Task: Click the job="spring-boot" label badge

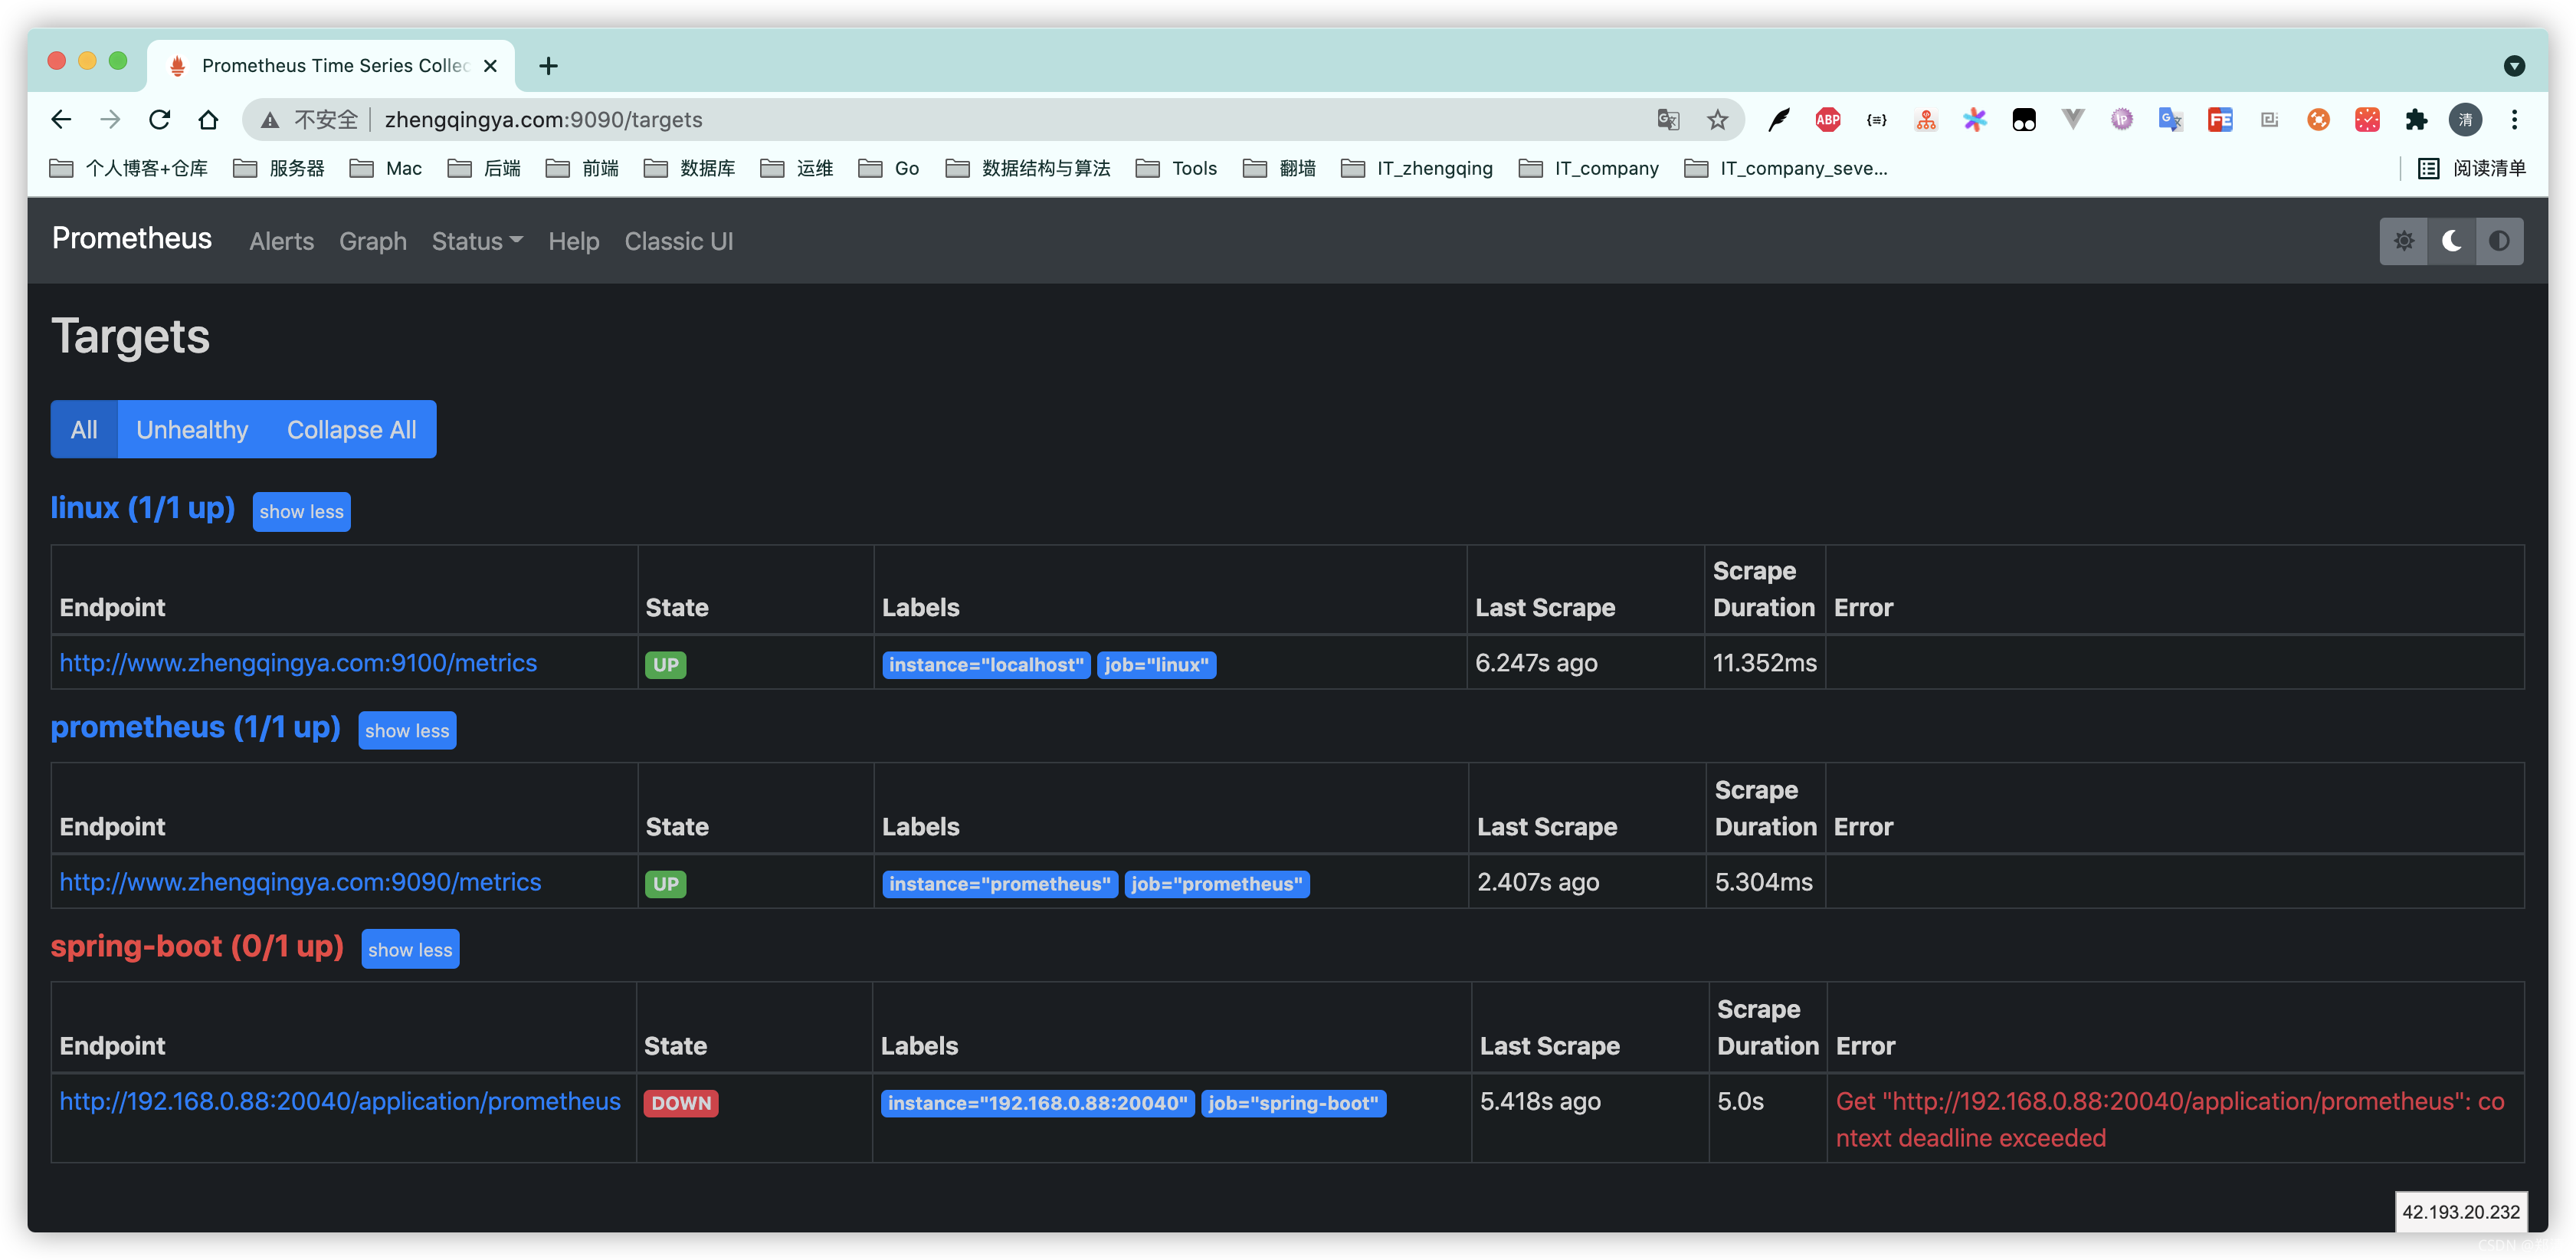Action: pyautogui.click(x=1293, y=1103)
